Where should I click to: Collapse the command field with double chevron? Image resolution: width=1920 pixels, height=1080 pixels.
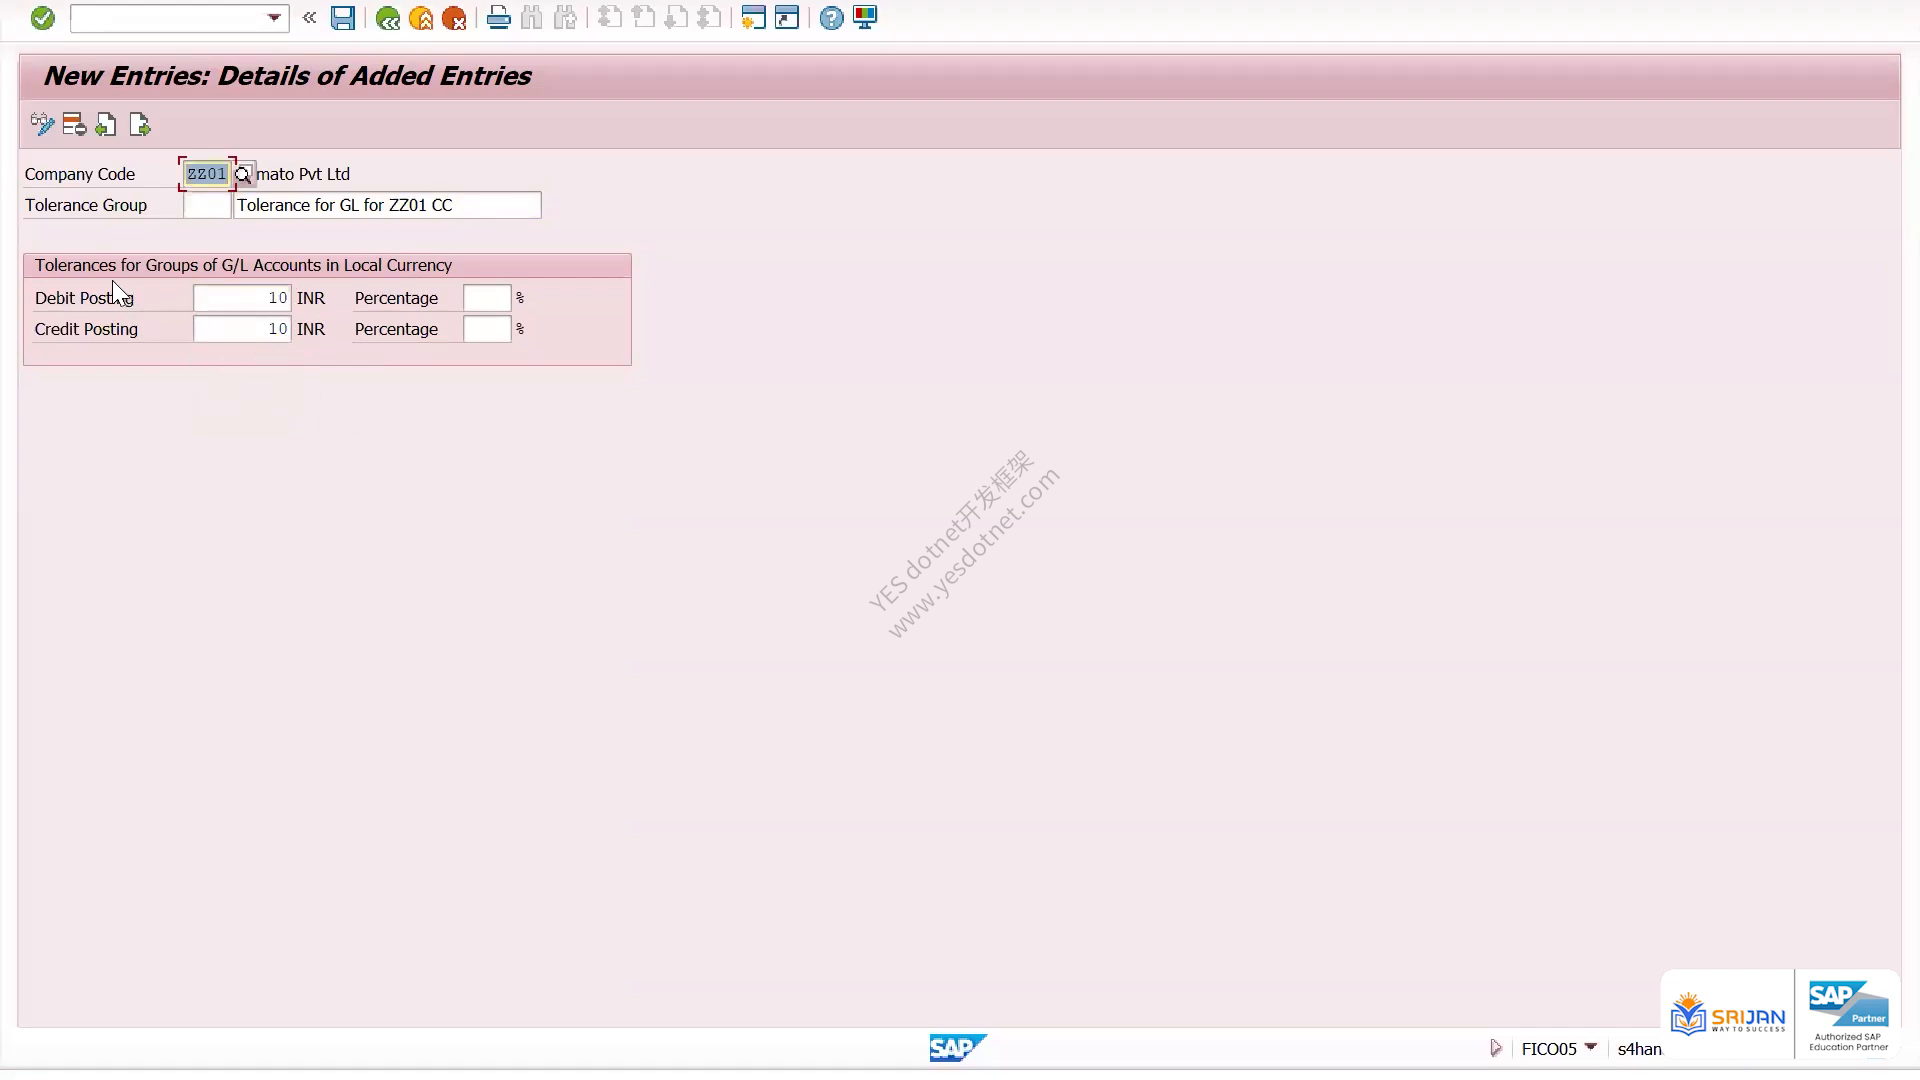(309, 18)
